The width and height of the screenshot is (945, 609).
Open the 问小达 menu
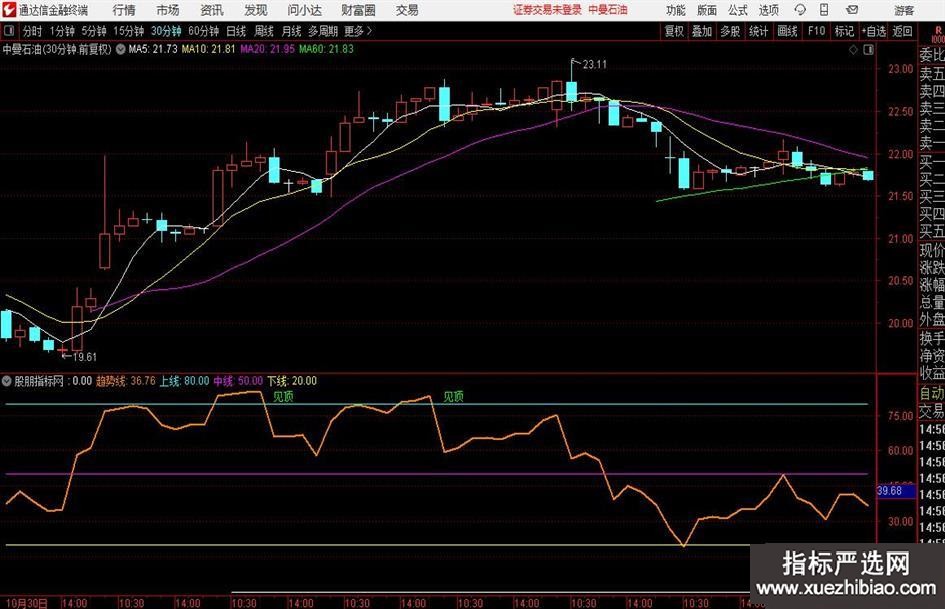[304, 10]
